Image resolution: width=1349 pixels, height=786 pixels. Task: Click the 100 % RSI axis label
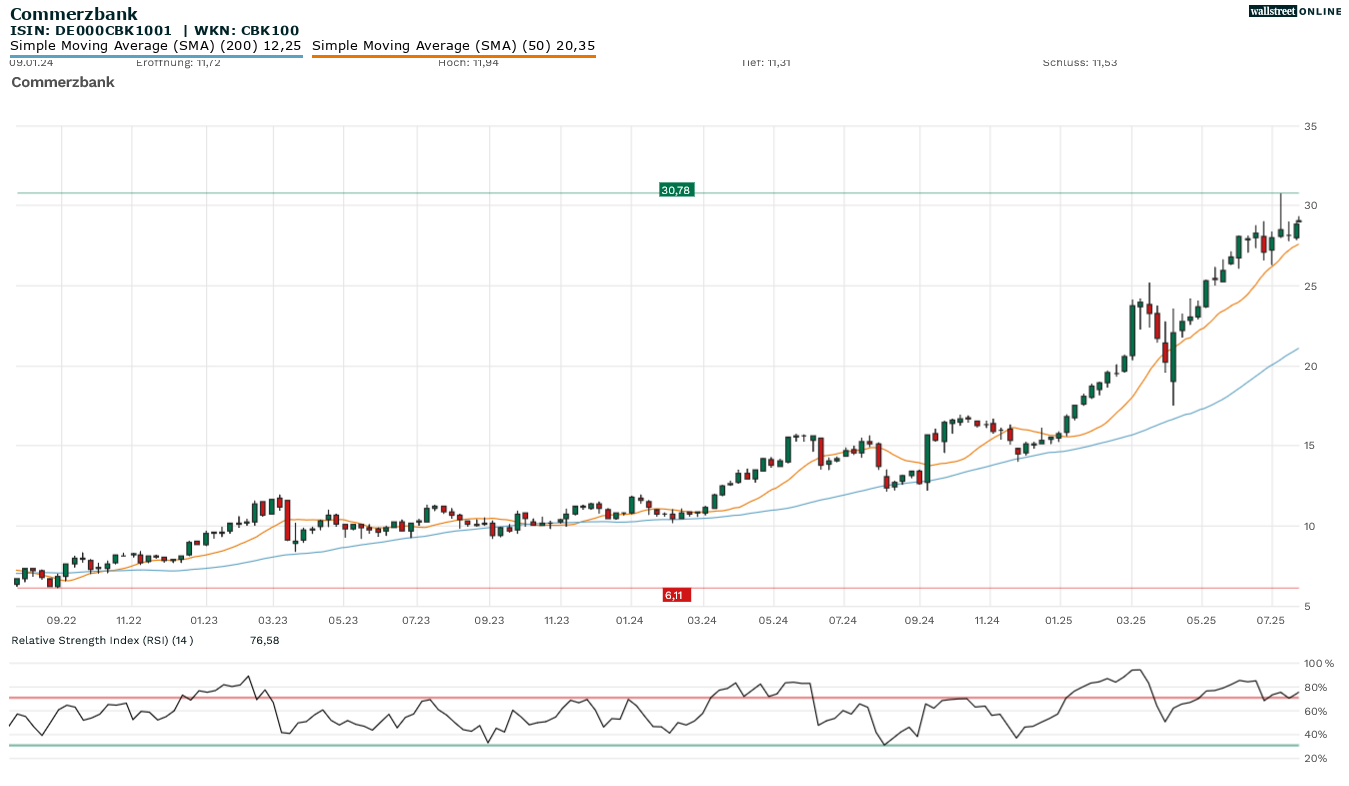(1319, 663)
